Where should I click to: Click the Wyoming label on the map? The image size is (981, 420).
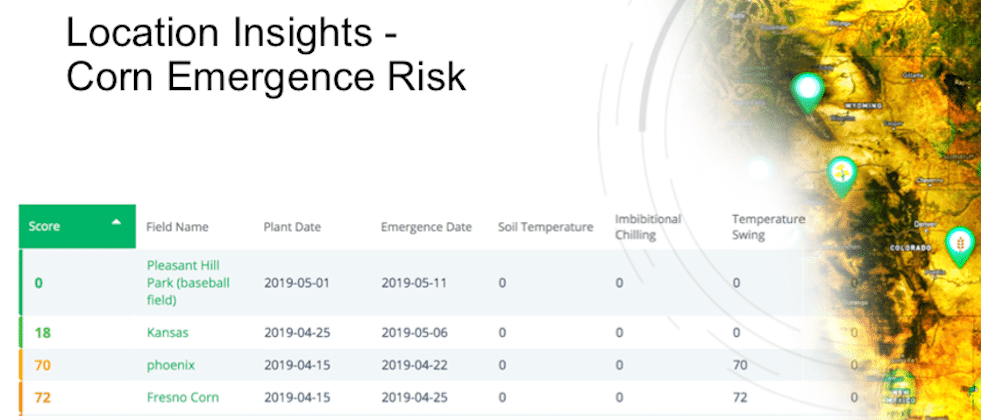pos(863,105)
